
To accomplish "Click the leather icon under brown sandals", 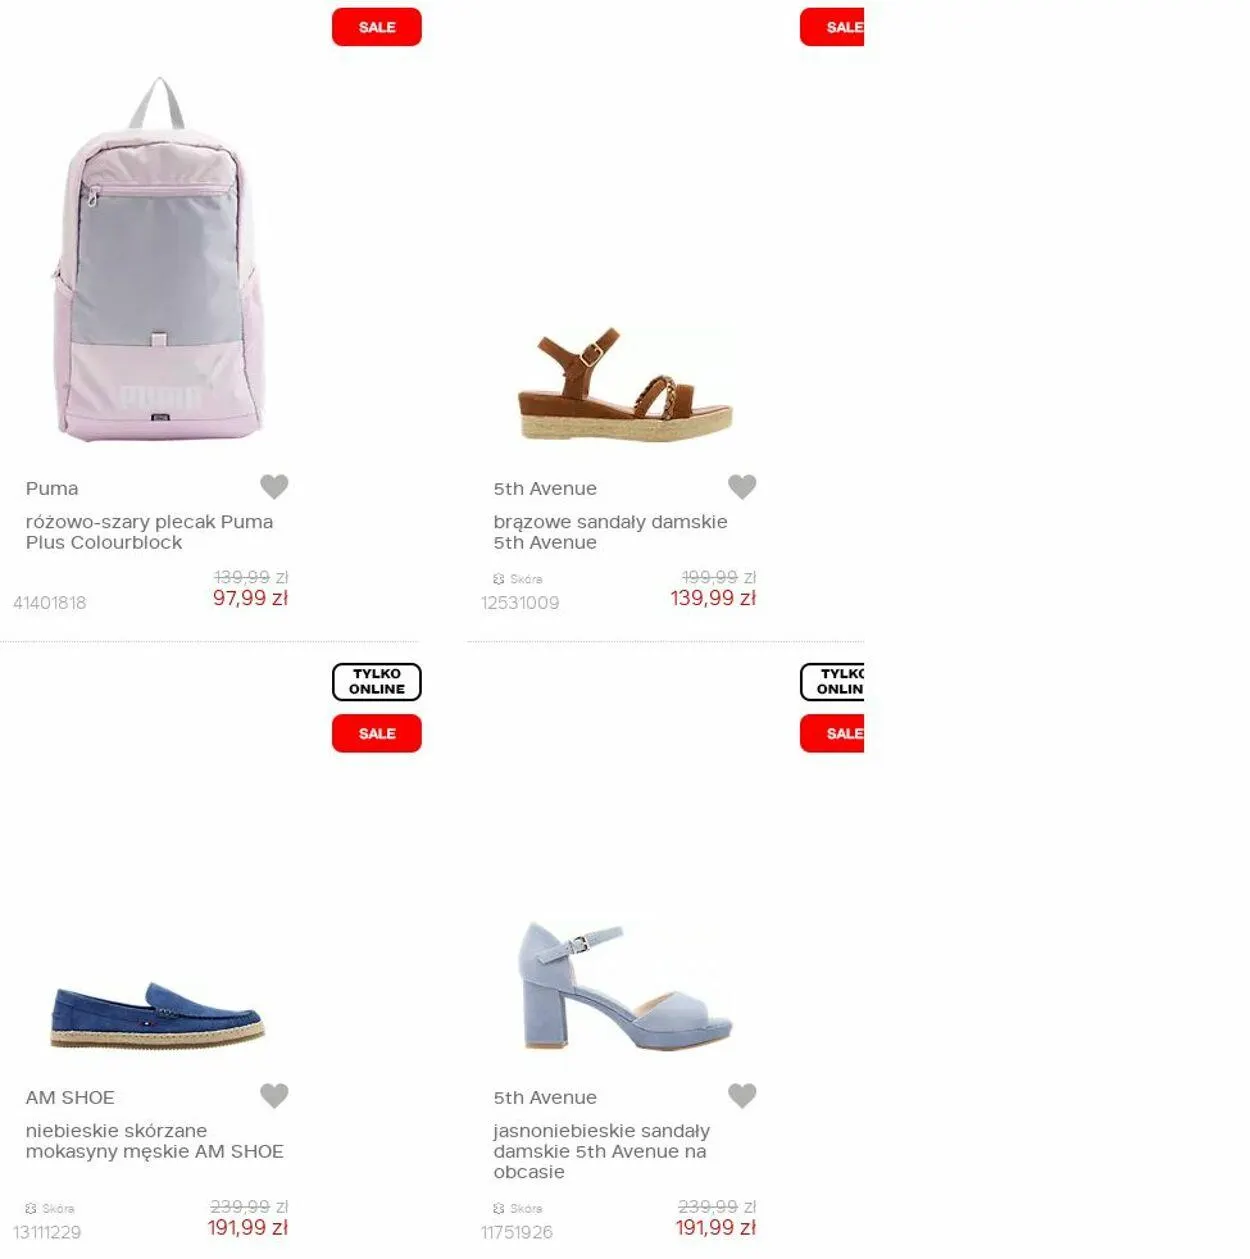I will (x=499, y=579).
